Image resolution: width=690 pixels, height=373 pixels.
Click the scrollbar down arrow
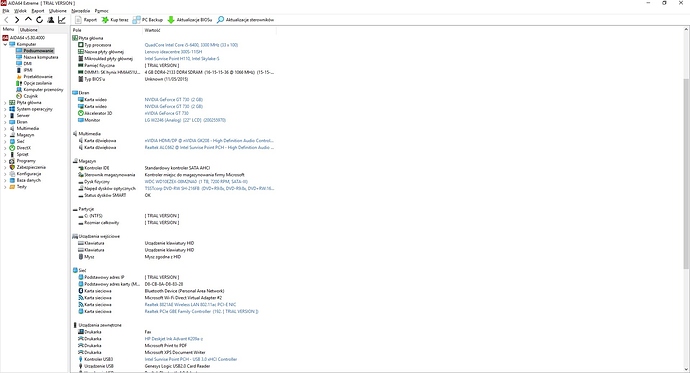pyautogui.click(x=686, y=369)
